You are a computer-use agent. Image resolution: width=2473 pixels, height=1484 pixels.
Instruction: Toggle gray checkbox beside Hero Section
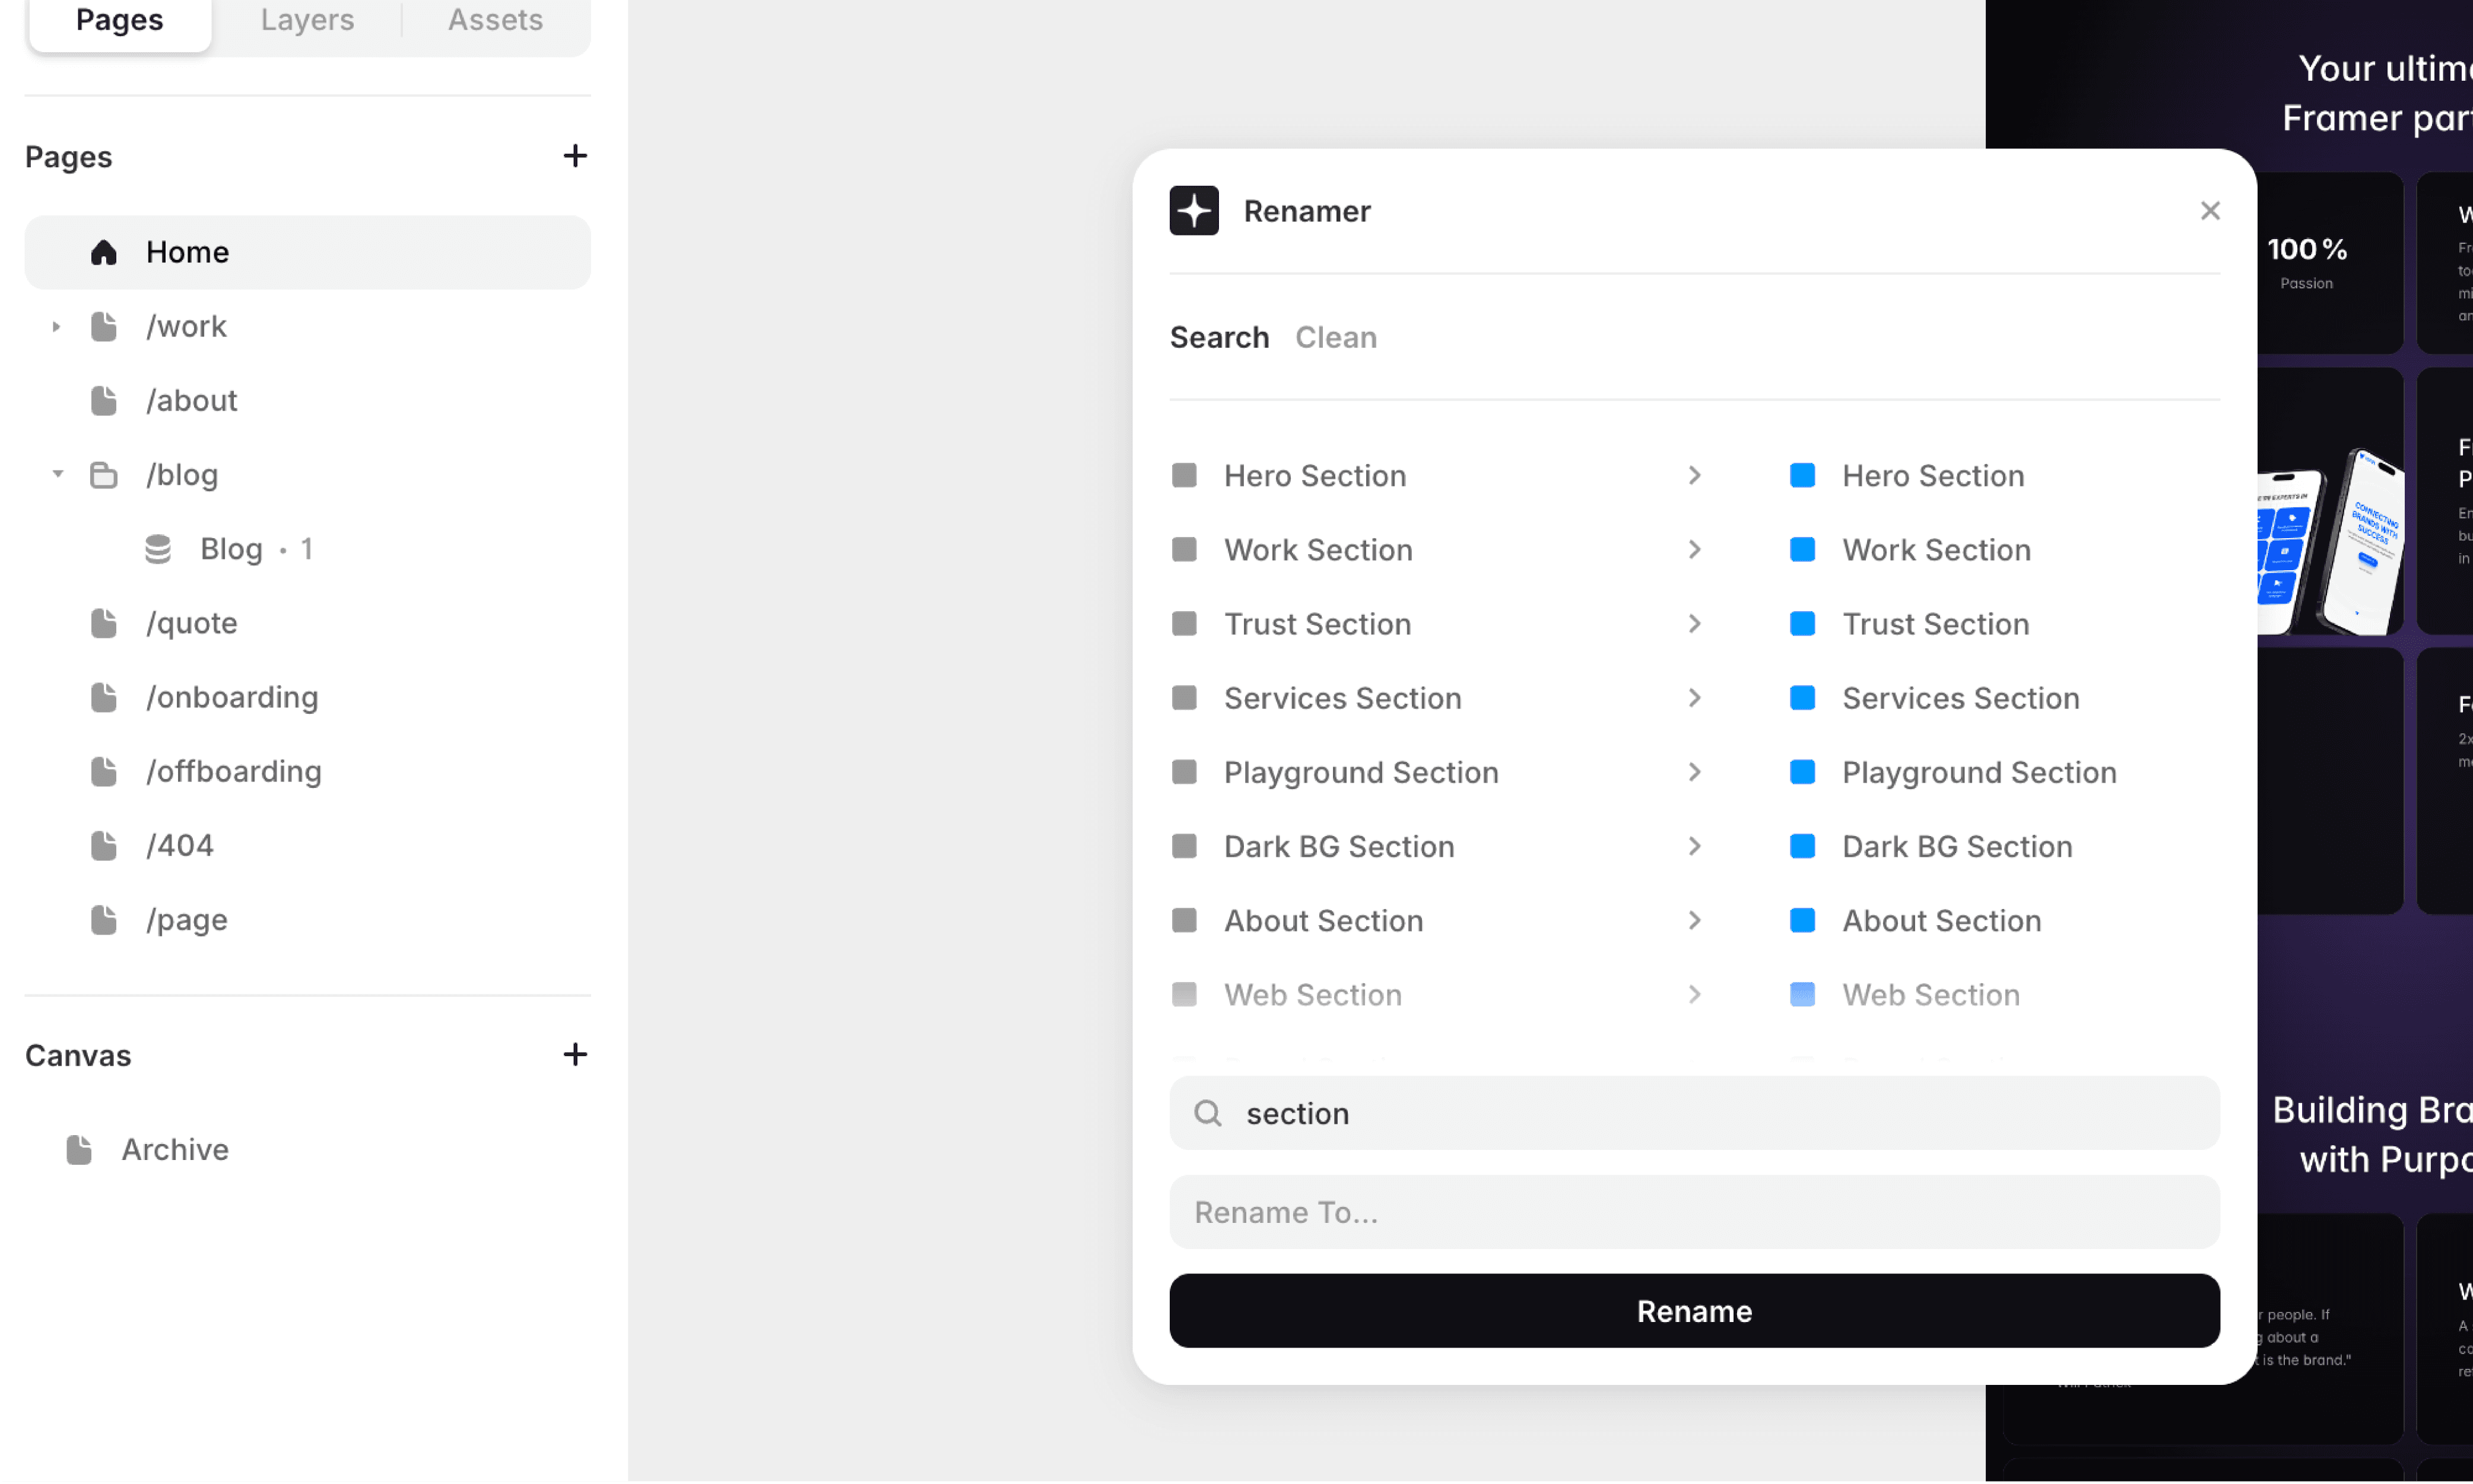(1184, 475)
